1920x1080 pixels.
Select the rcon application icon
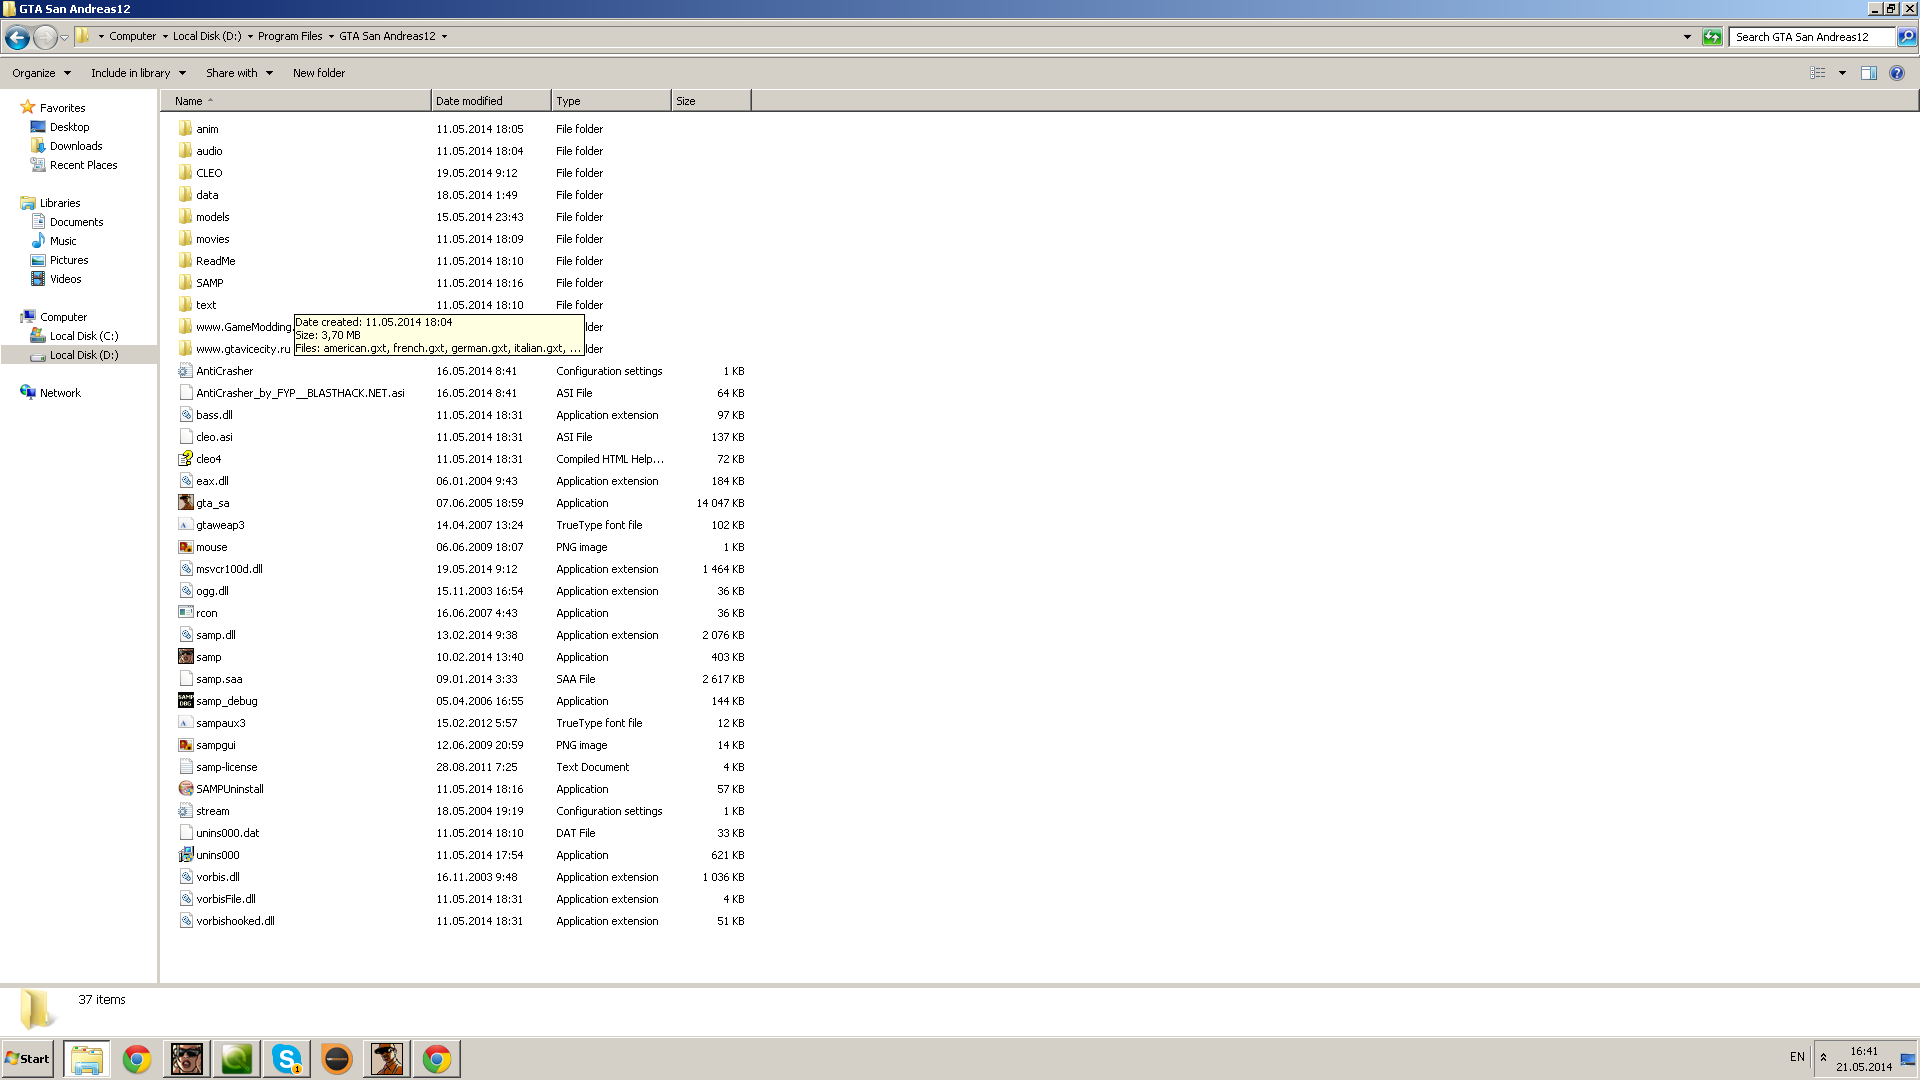(x=185, y=612)
